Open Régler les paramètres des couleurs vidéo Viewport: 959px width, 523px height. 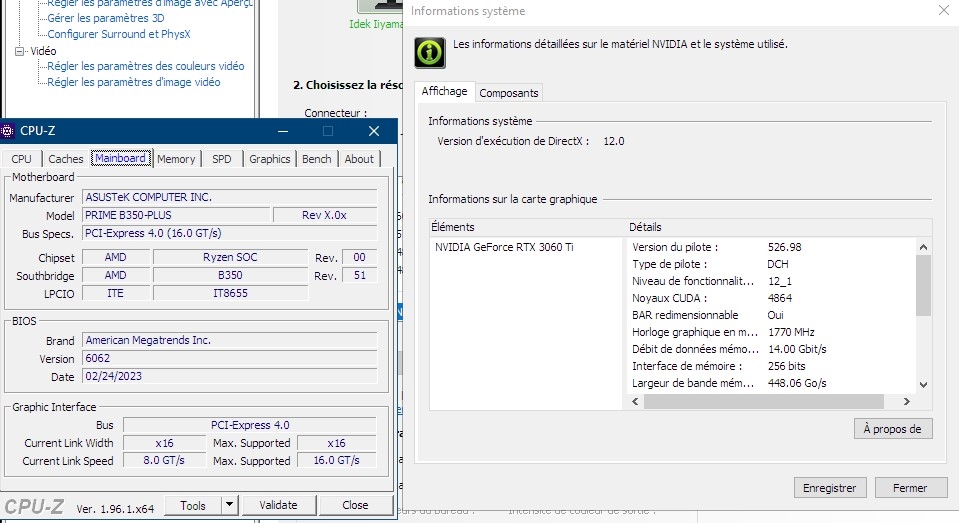pos(145,66)
